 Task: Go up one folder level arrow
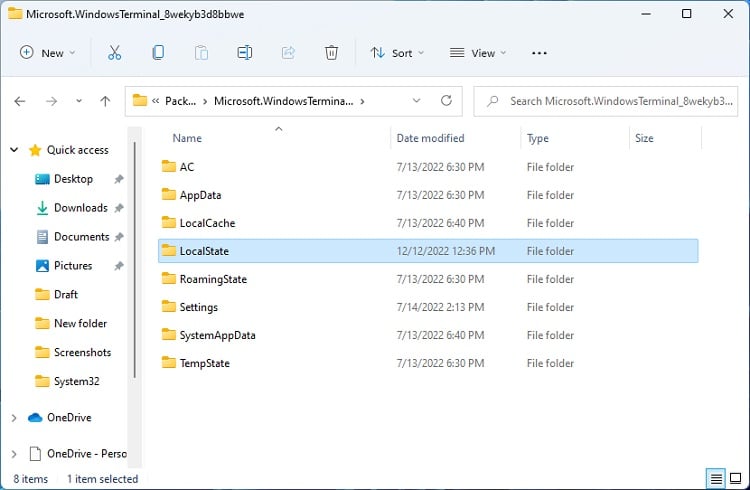105,101
